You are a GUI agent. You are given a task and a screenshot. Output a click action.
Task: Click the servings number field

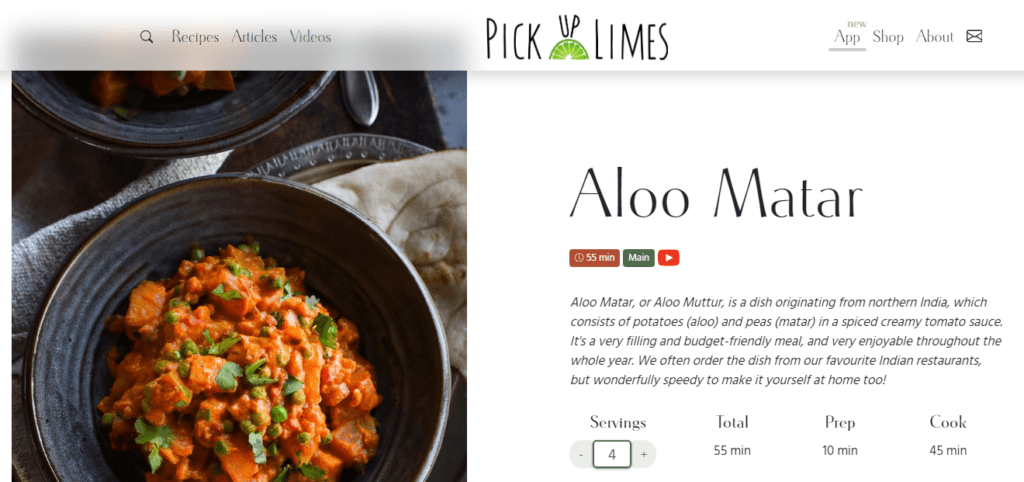[x=612, y=455]
